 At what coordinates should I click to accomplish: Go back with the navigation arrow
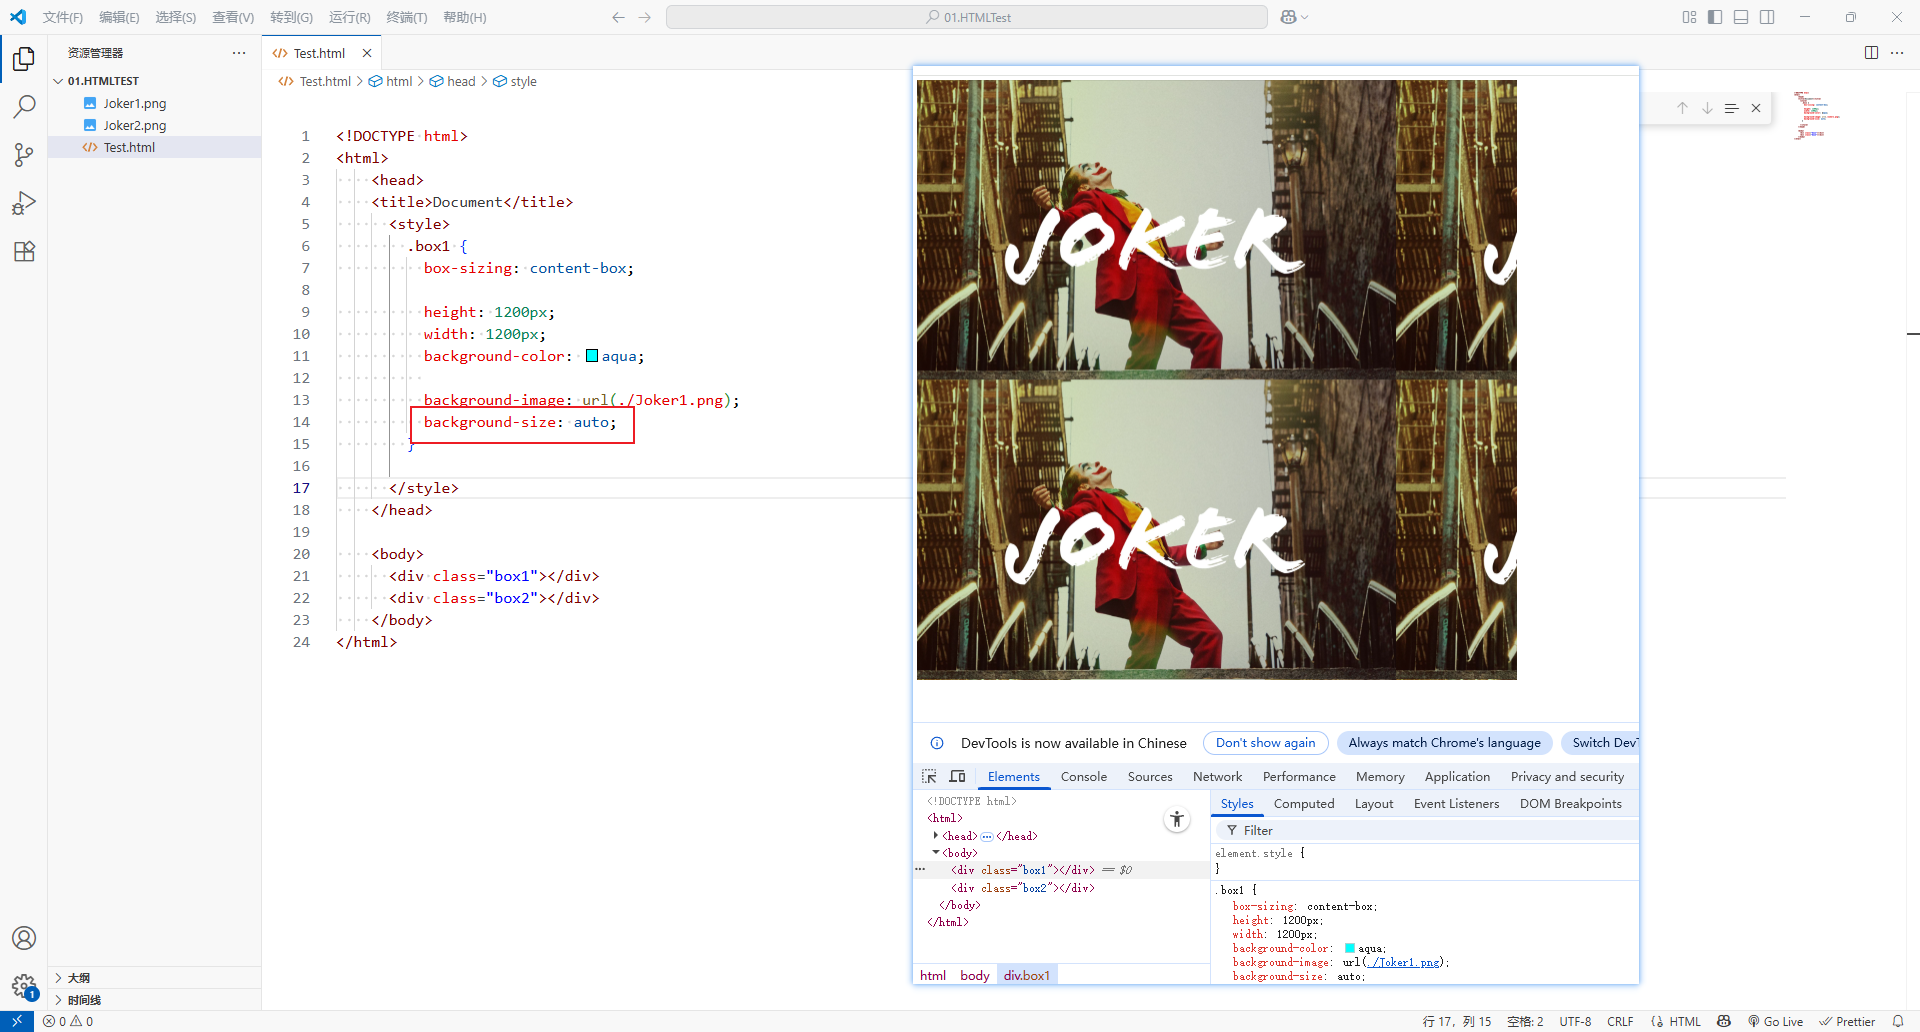coord(618,17)
